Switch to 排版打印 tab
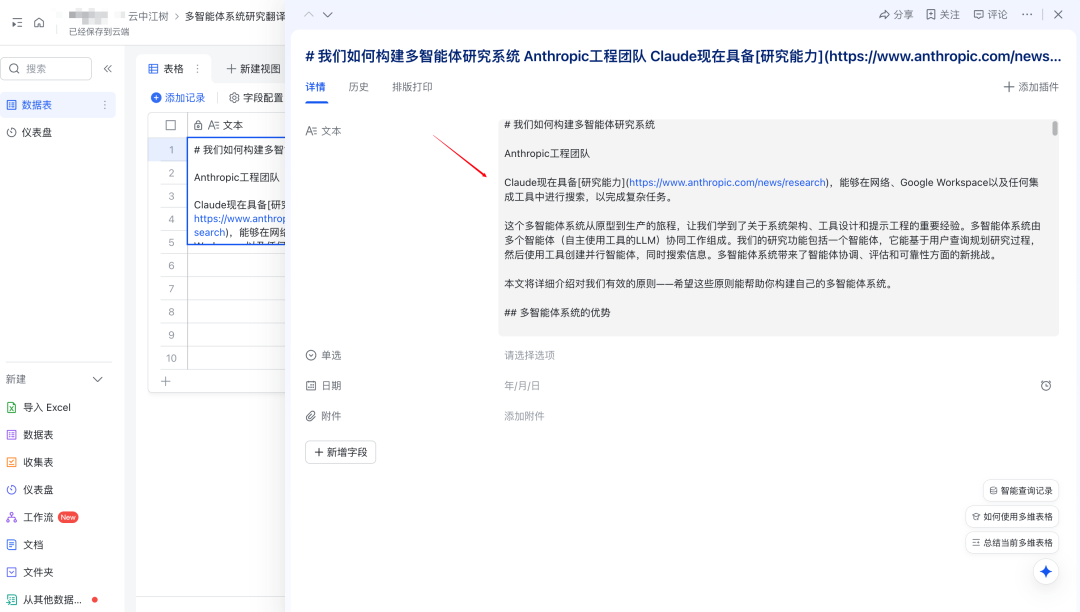 (x=412, y=87)
